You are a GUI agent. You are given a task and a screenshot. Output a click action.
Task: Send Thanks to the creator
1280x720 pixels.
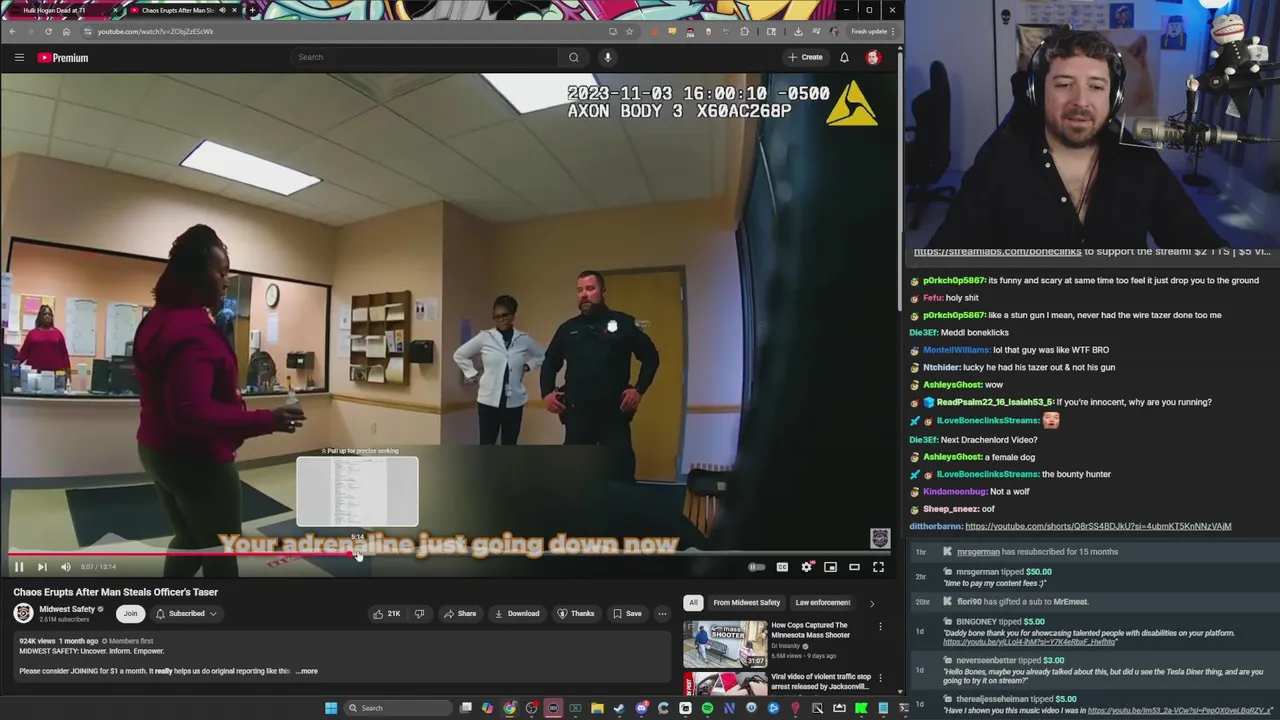pos(576,613)
